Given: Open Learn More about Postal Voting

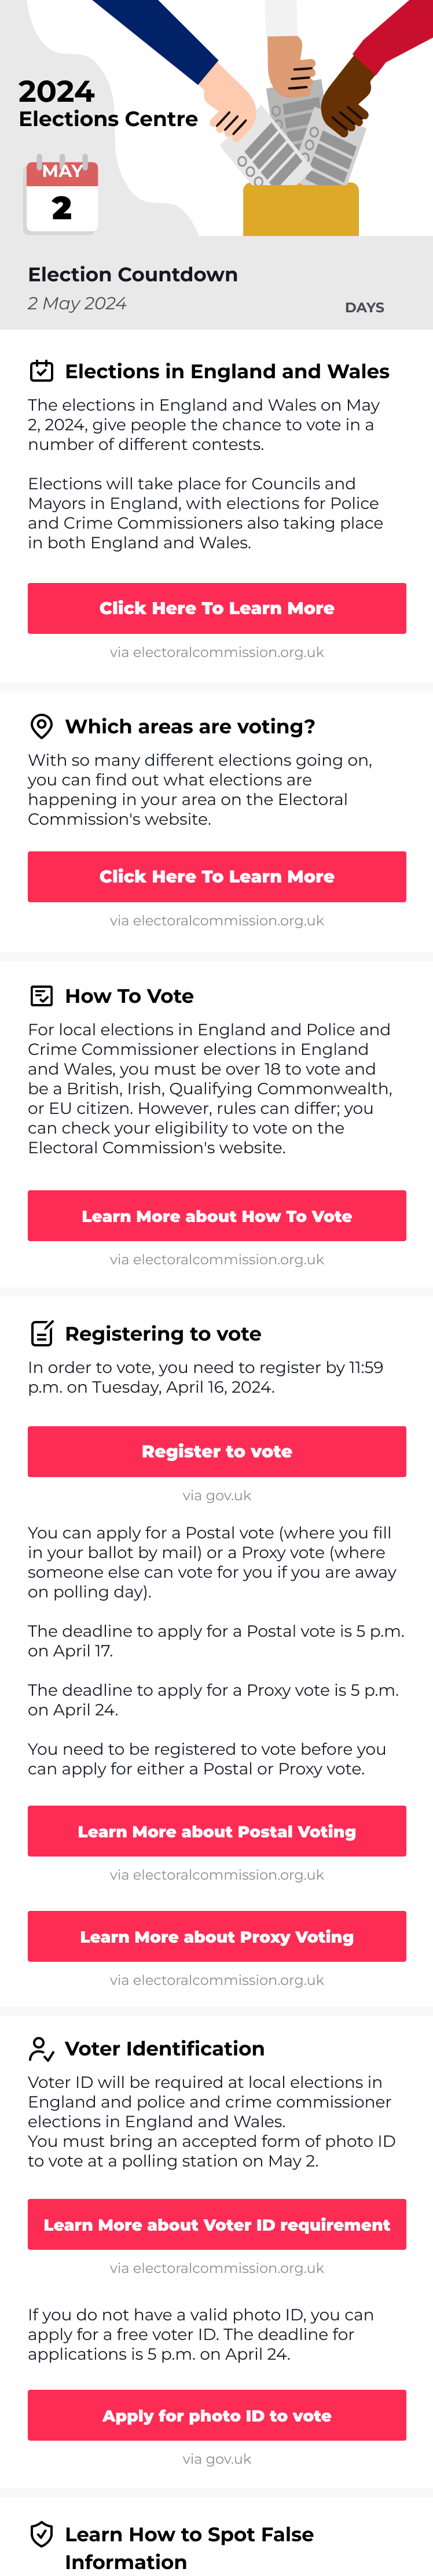Looking at the screenshot, I should click(217, 1831).
